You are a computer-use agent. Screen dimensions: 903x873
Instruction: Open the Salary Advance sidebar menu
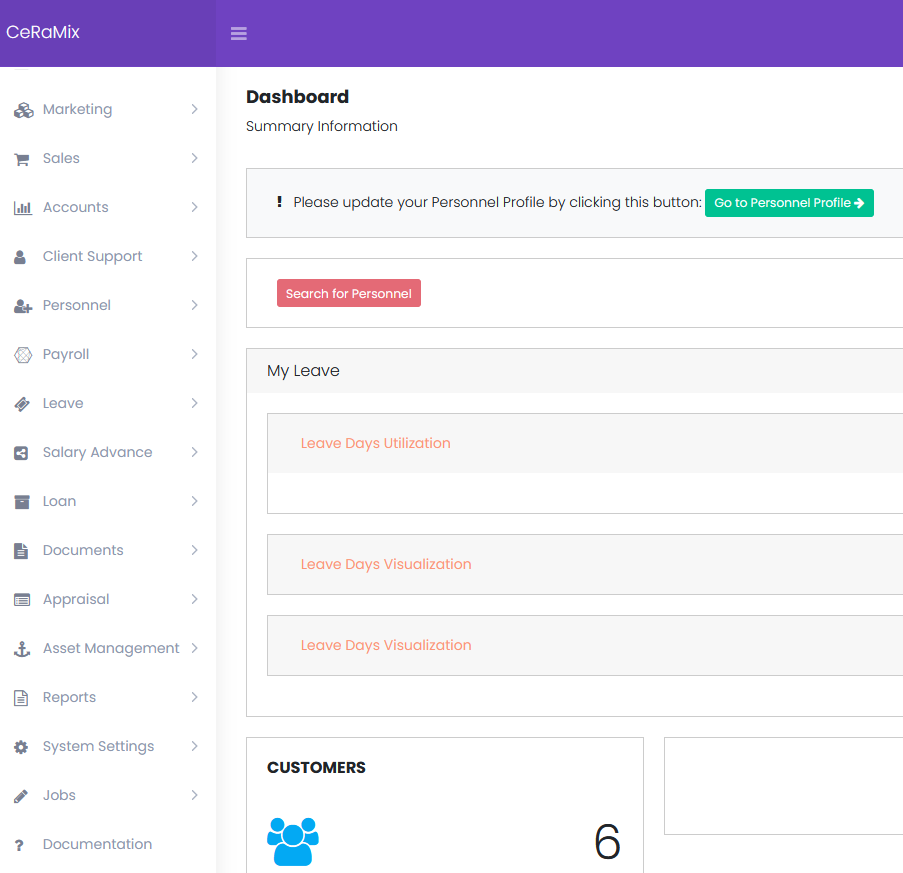click(x=108, y=452)
